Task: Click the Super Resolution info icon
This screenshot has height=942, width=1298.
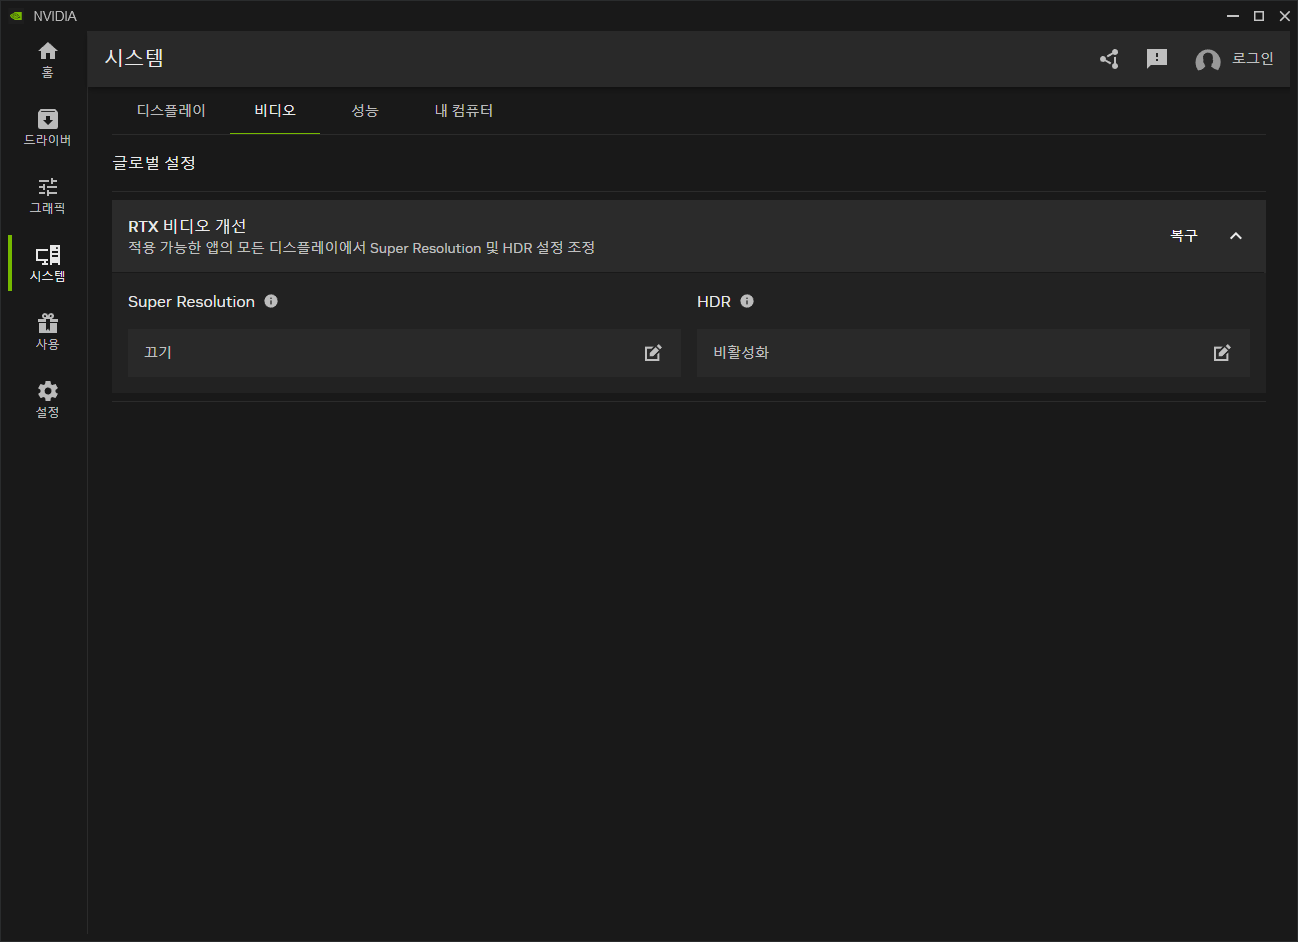Action: click(x=271, y=301)
